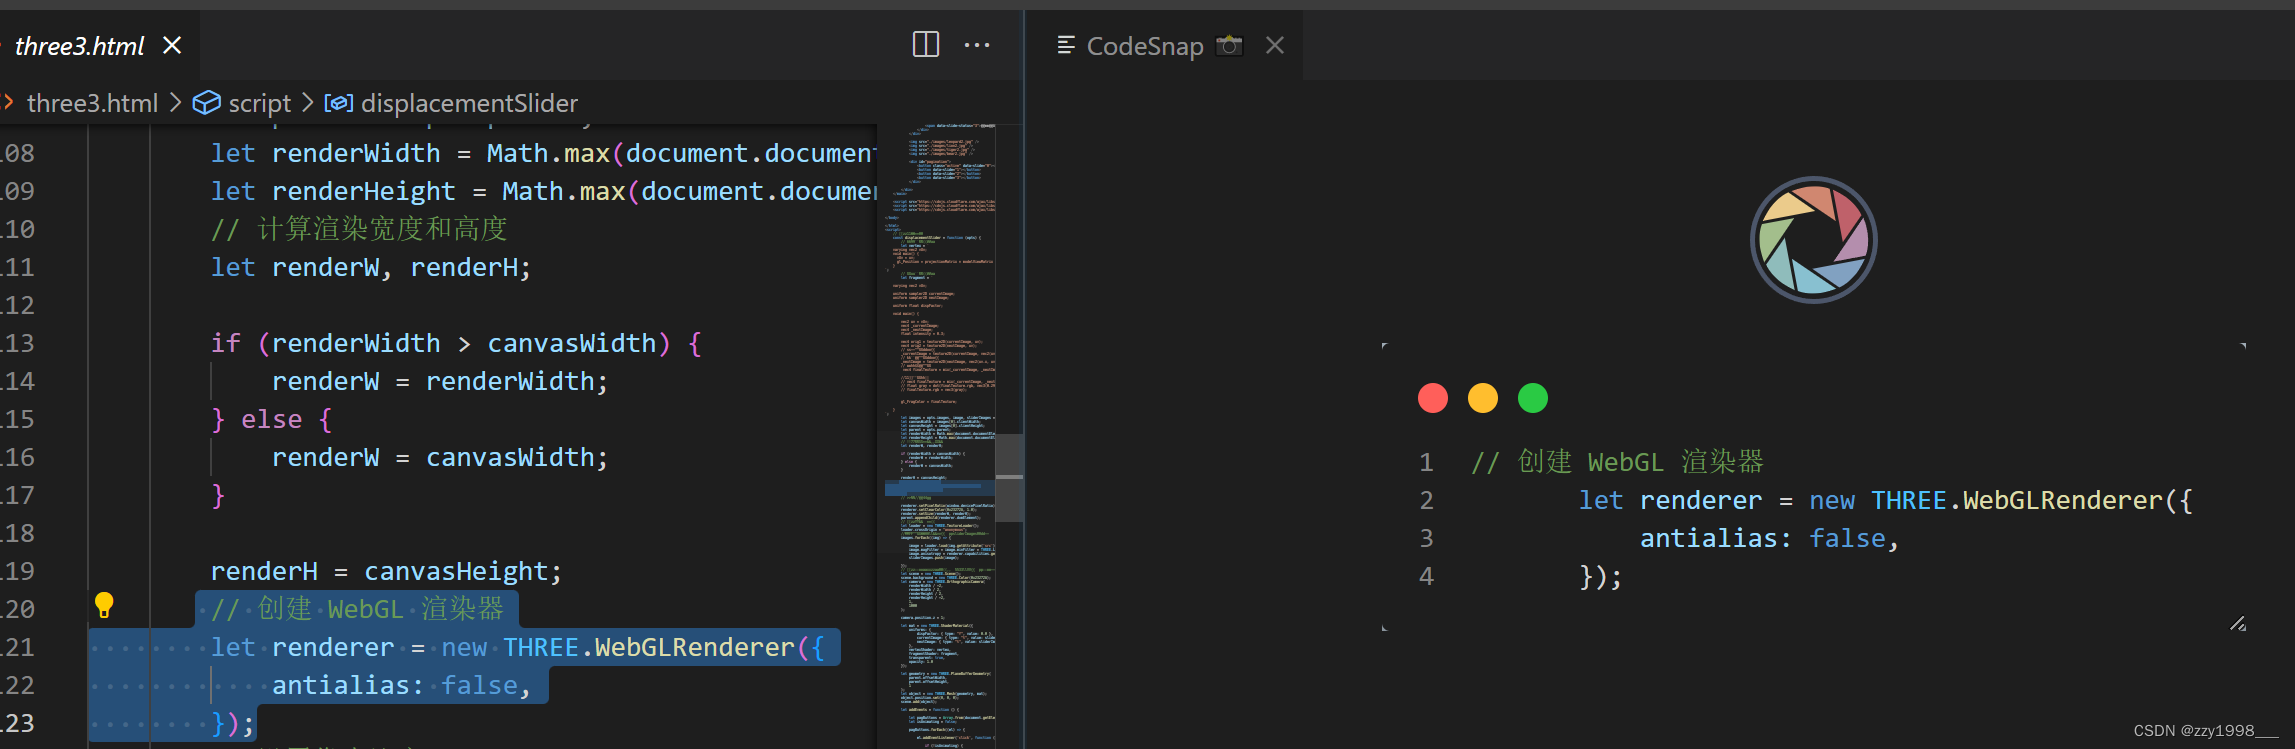Click 'antialias: false,' in CodeSnap preview
Viewport: 2295px width, 749px height.
tap(1768, 538)
